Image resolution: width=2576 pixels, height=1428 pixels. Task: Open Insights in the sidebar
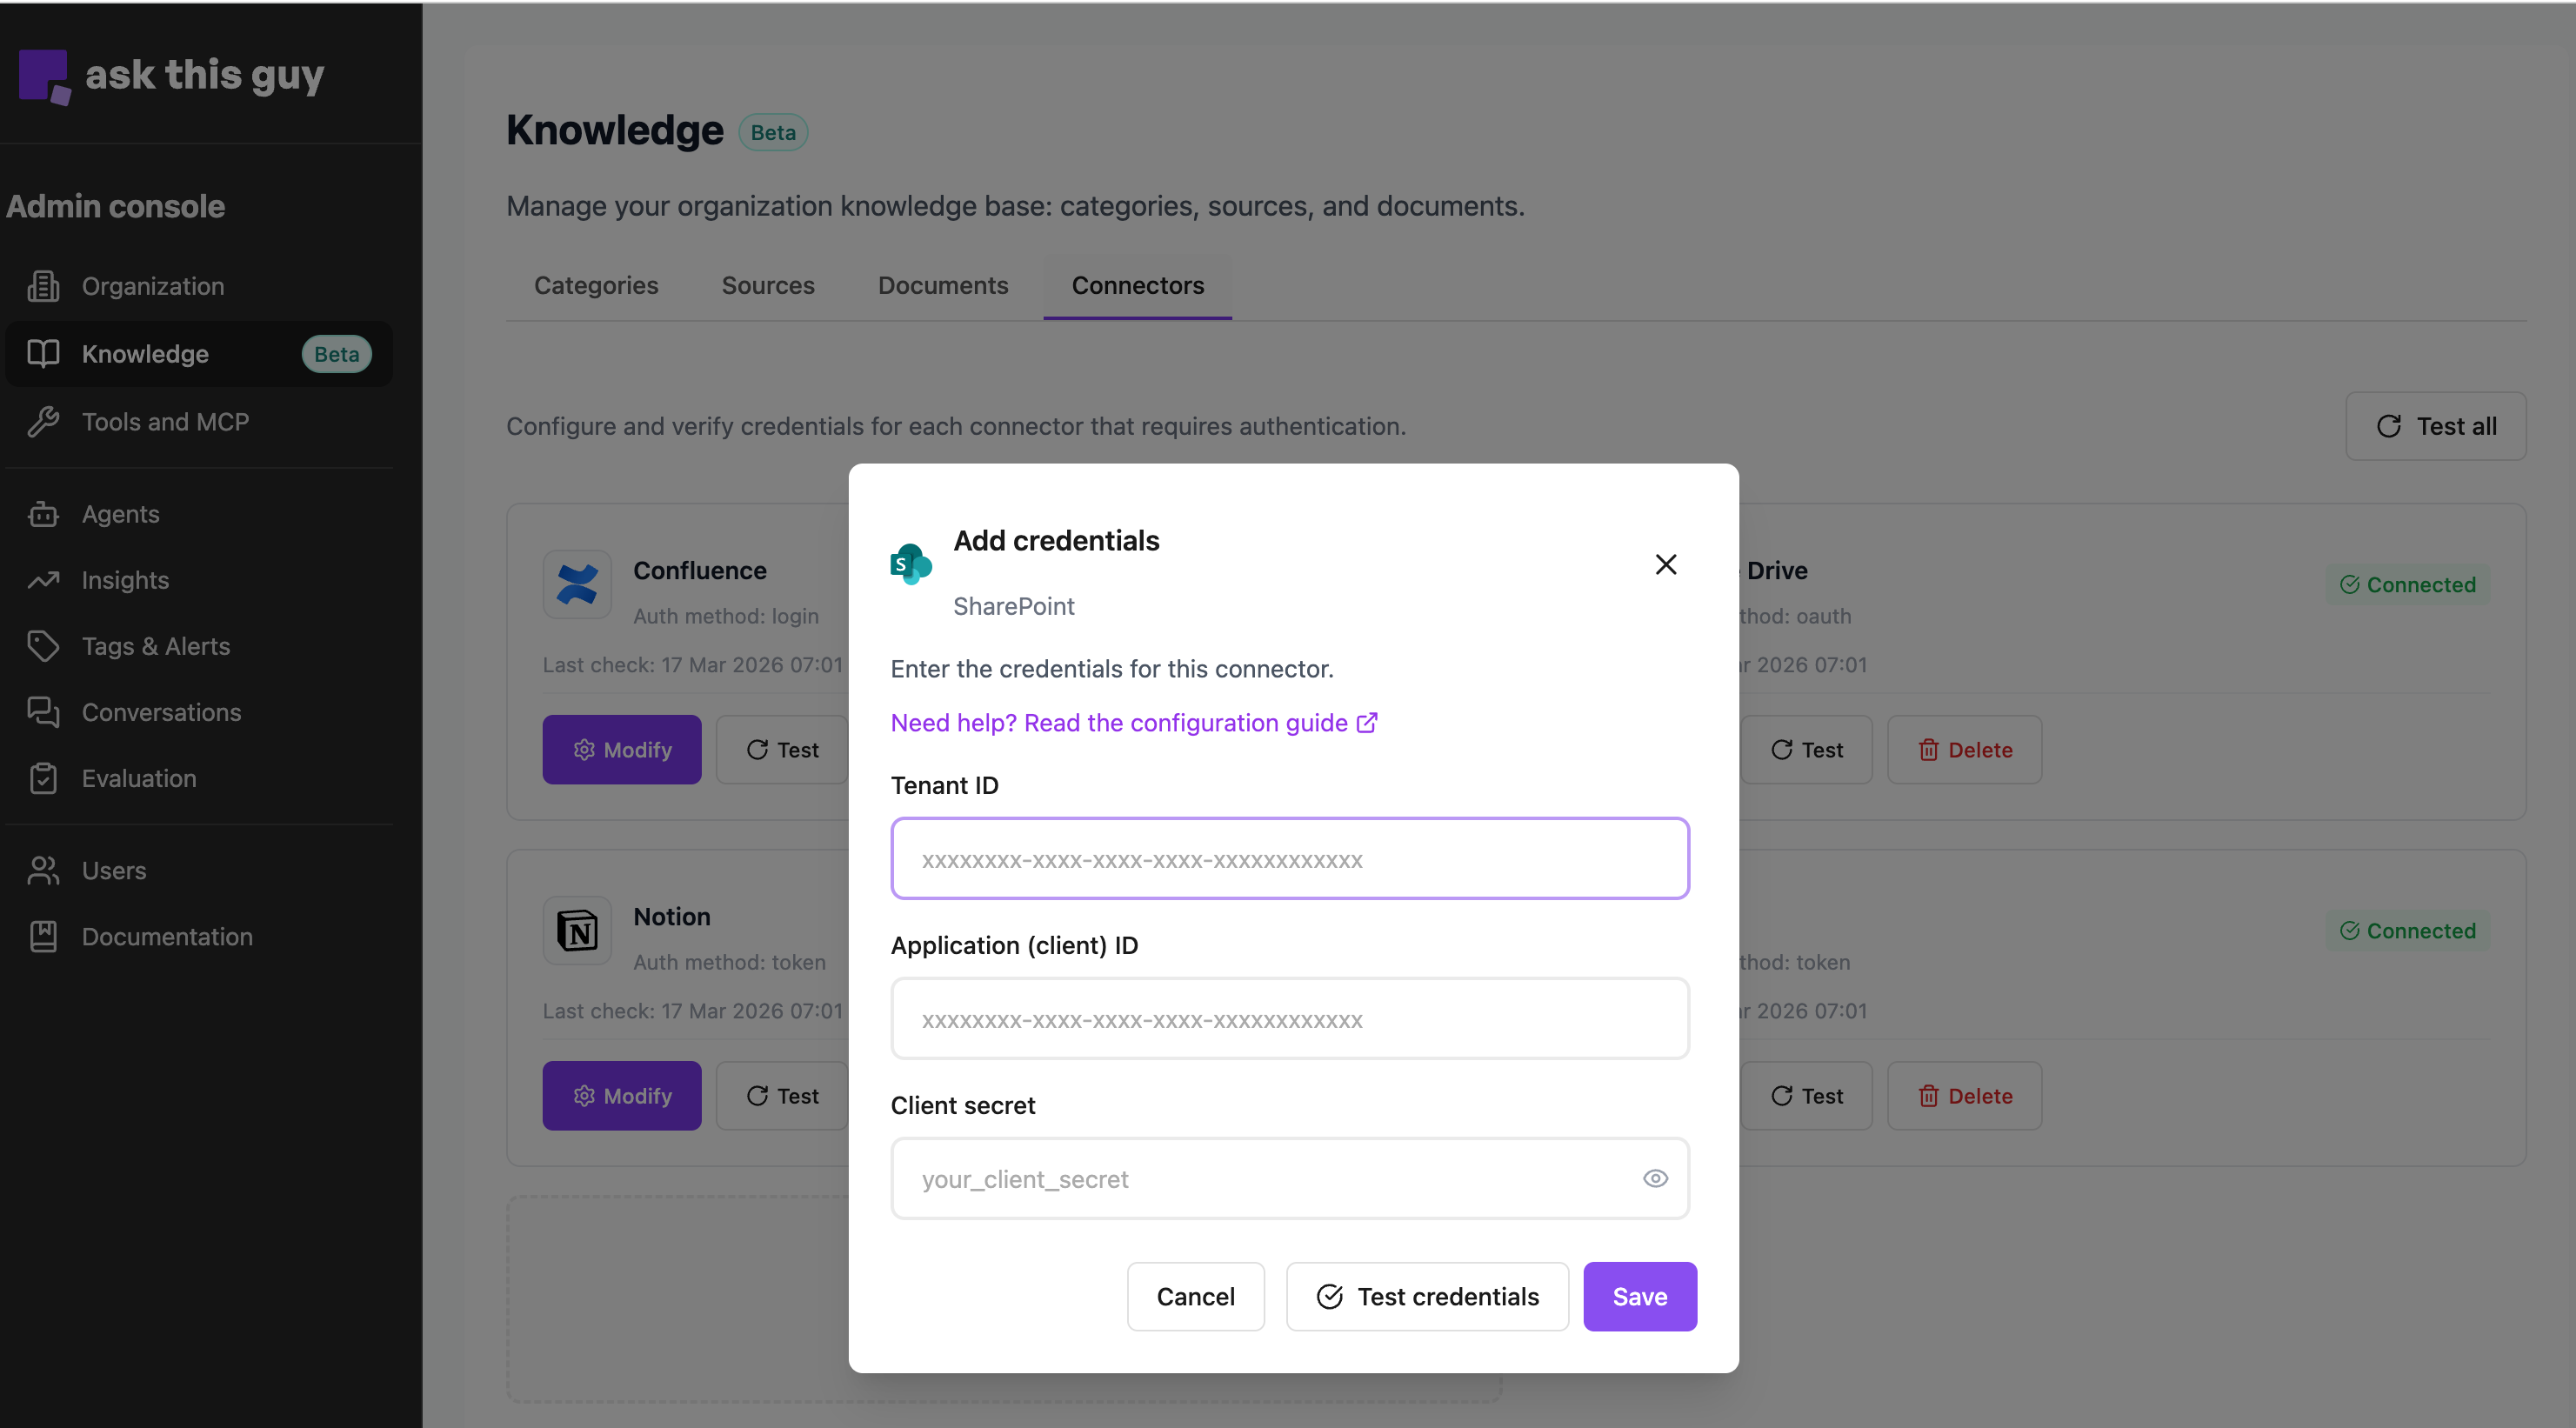tap(125, 580)
